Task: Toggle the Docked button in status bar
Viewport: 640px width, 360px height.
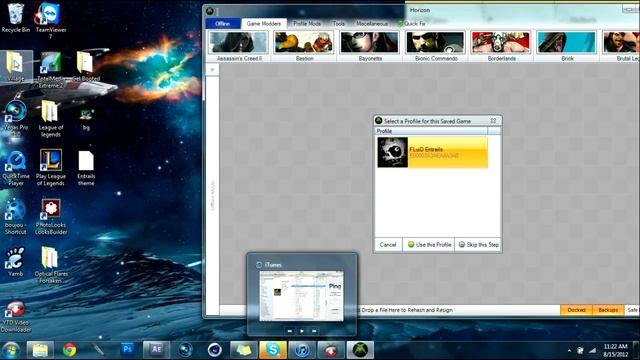Action: coord(576,310)
